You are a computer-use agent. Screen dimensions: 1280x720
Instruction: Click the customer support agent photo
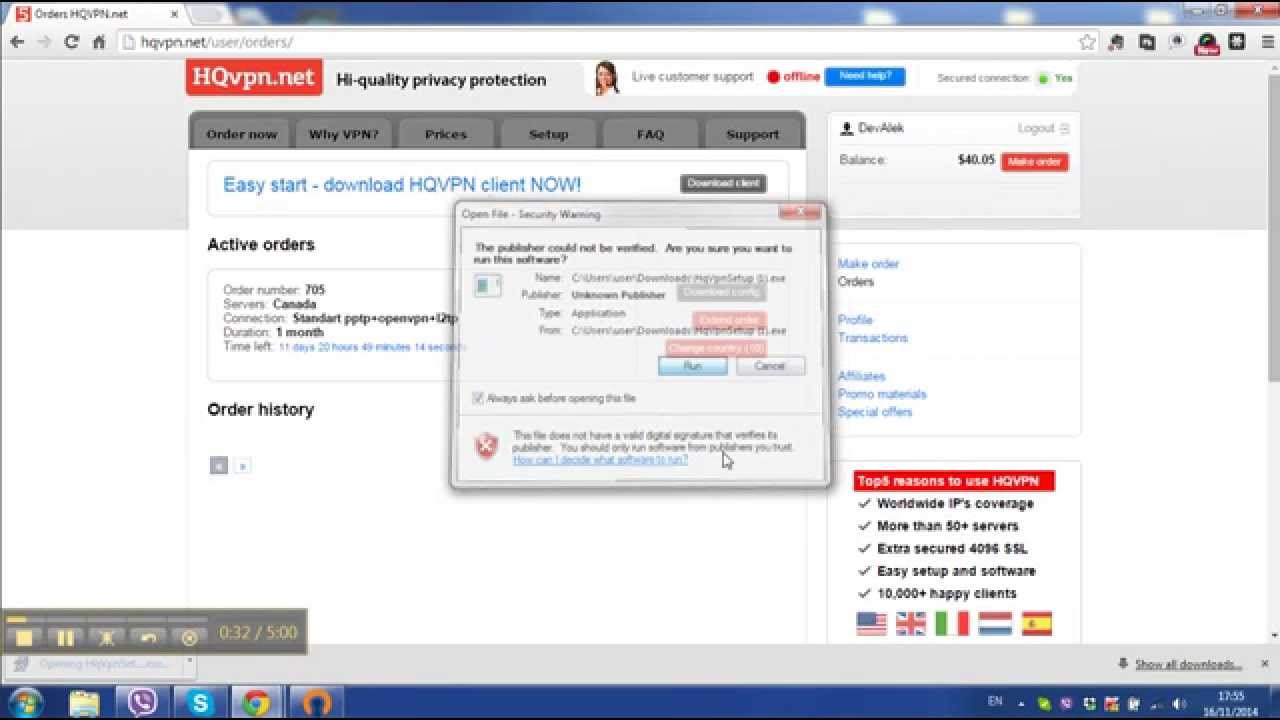606,78
